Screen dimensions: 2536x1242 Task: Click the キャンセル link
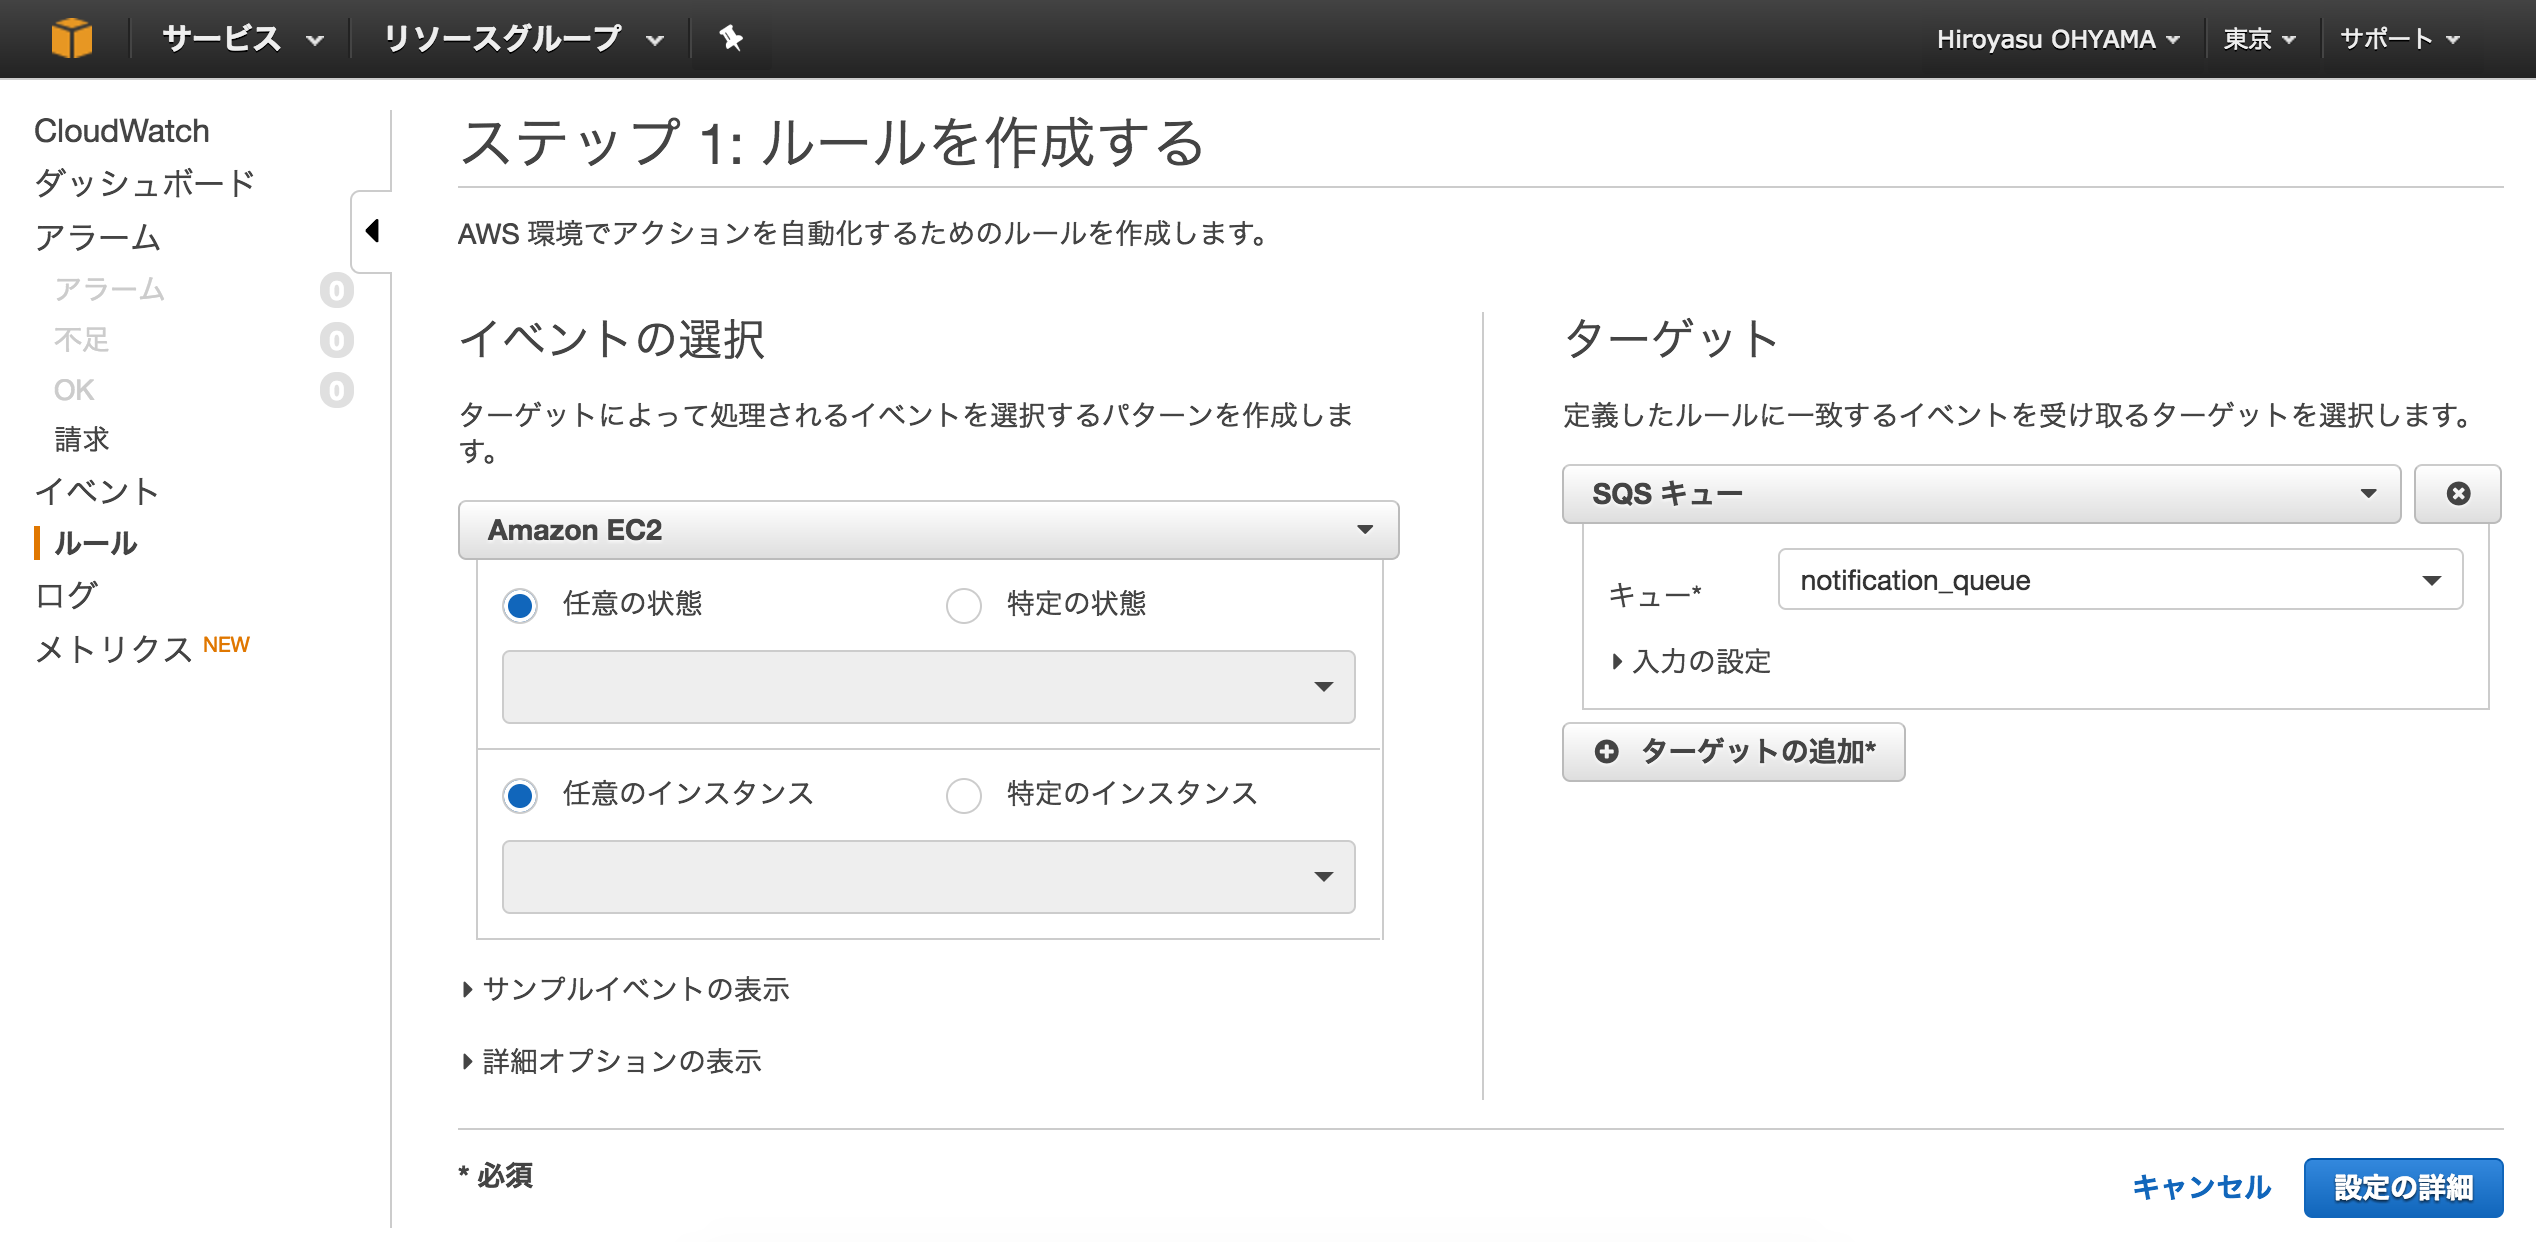[2201, 1187]
